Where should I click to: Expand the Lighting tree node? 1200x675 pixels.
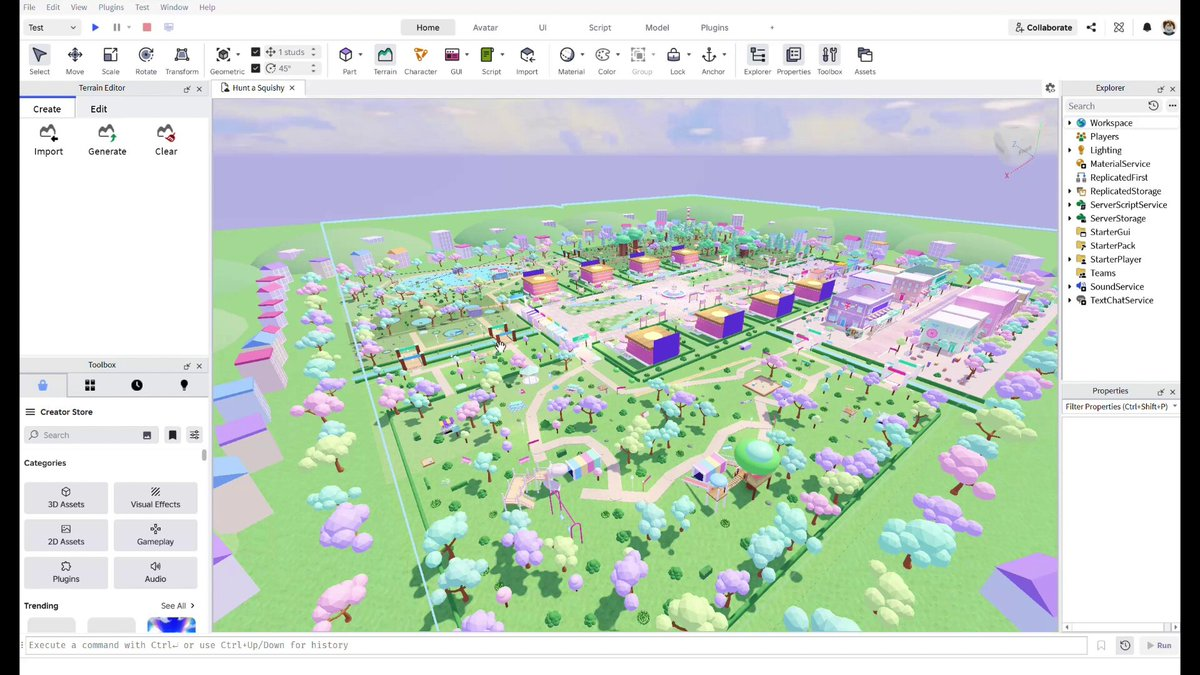coord(1069,150)
